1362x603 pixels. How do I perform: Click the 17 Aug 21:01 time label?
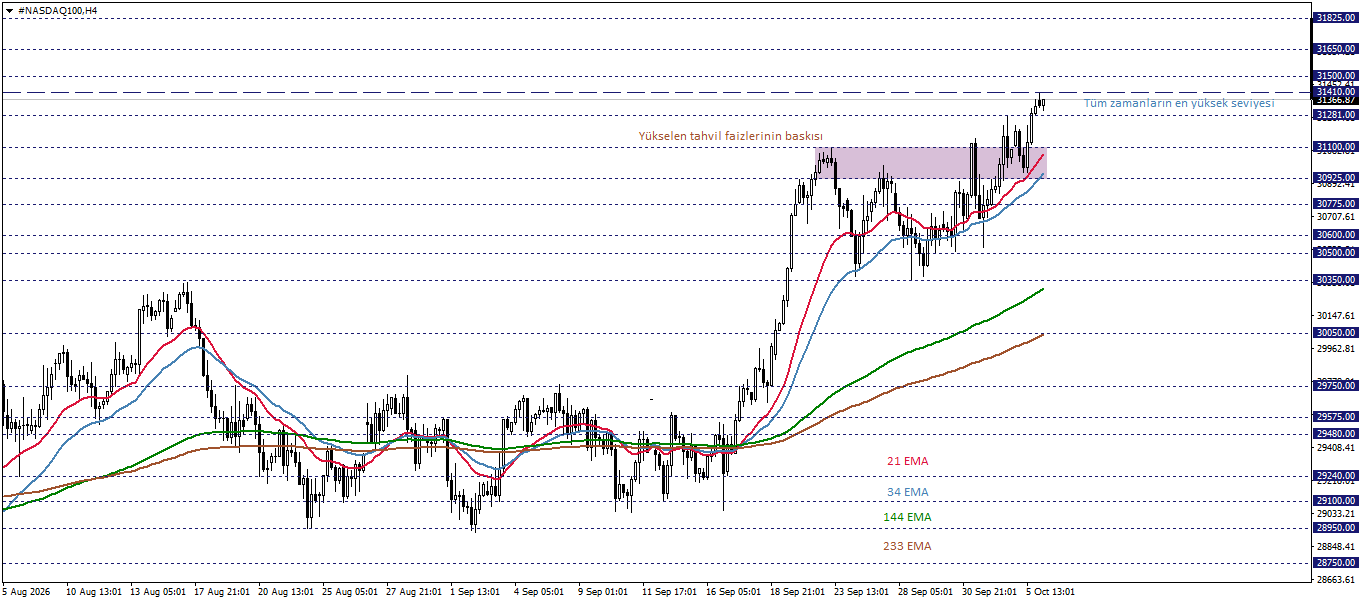coord(223,592)
